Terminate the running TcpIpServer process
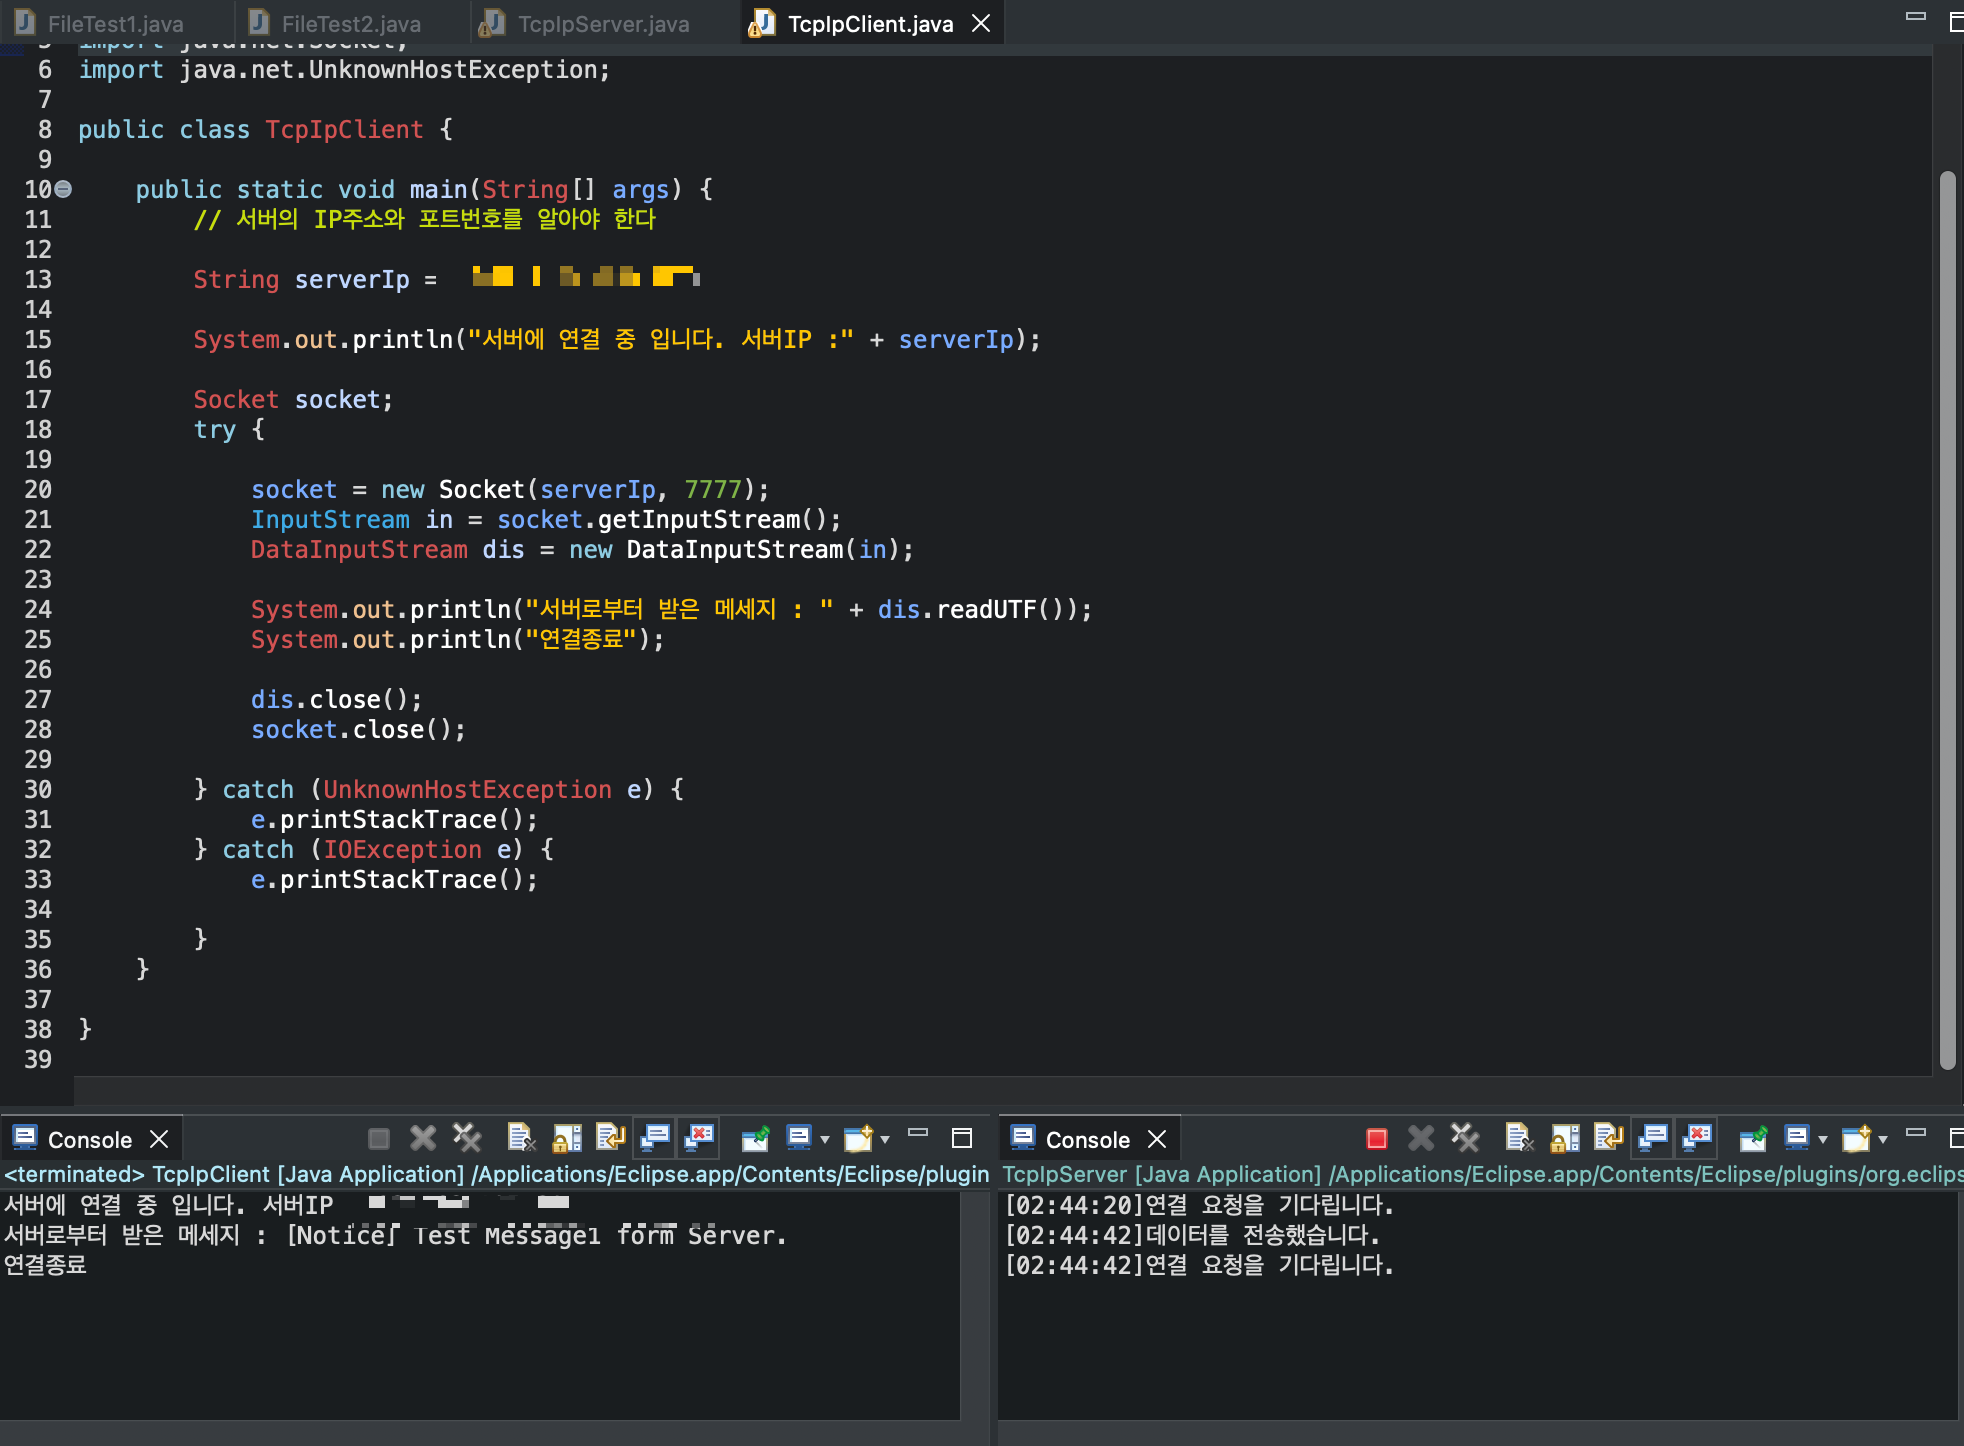The height and width of the screenshot is (1446, 1964). click(1376, 1138)
